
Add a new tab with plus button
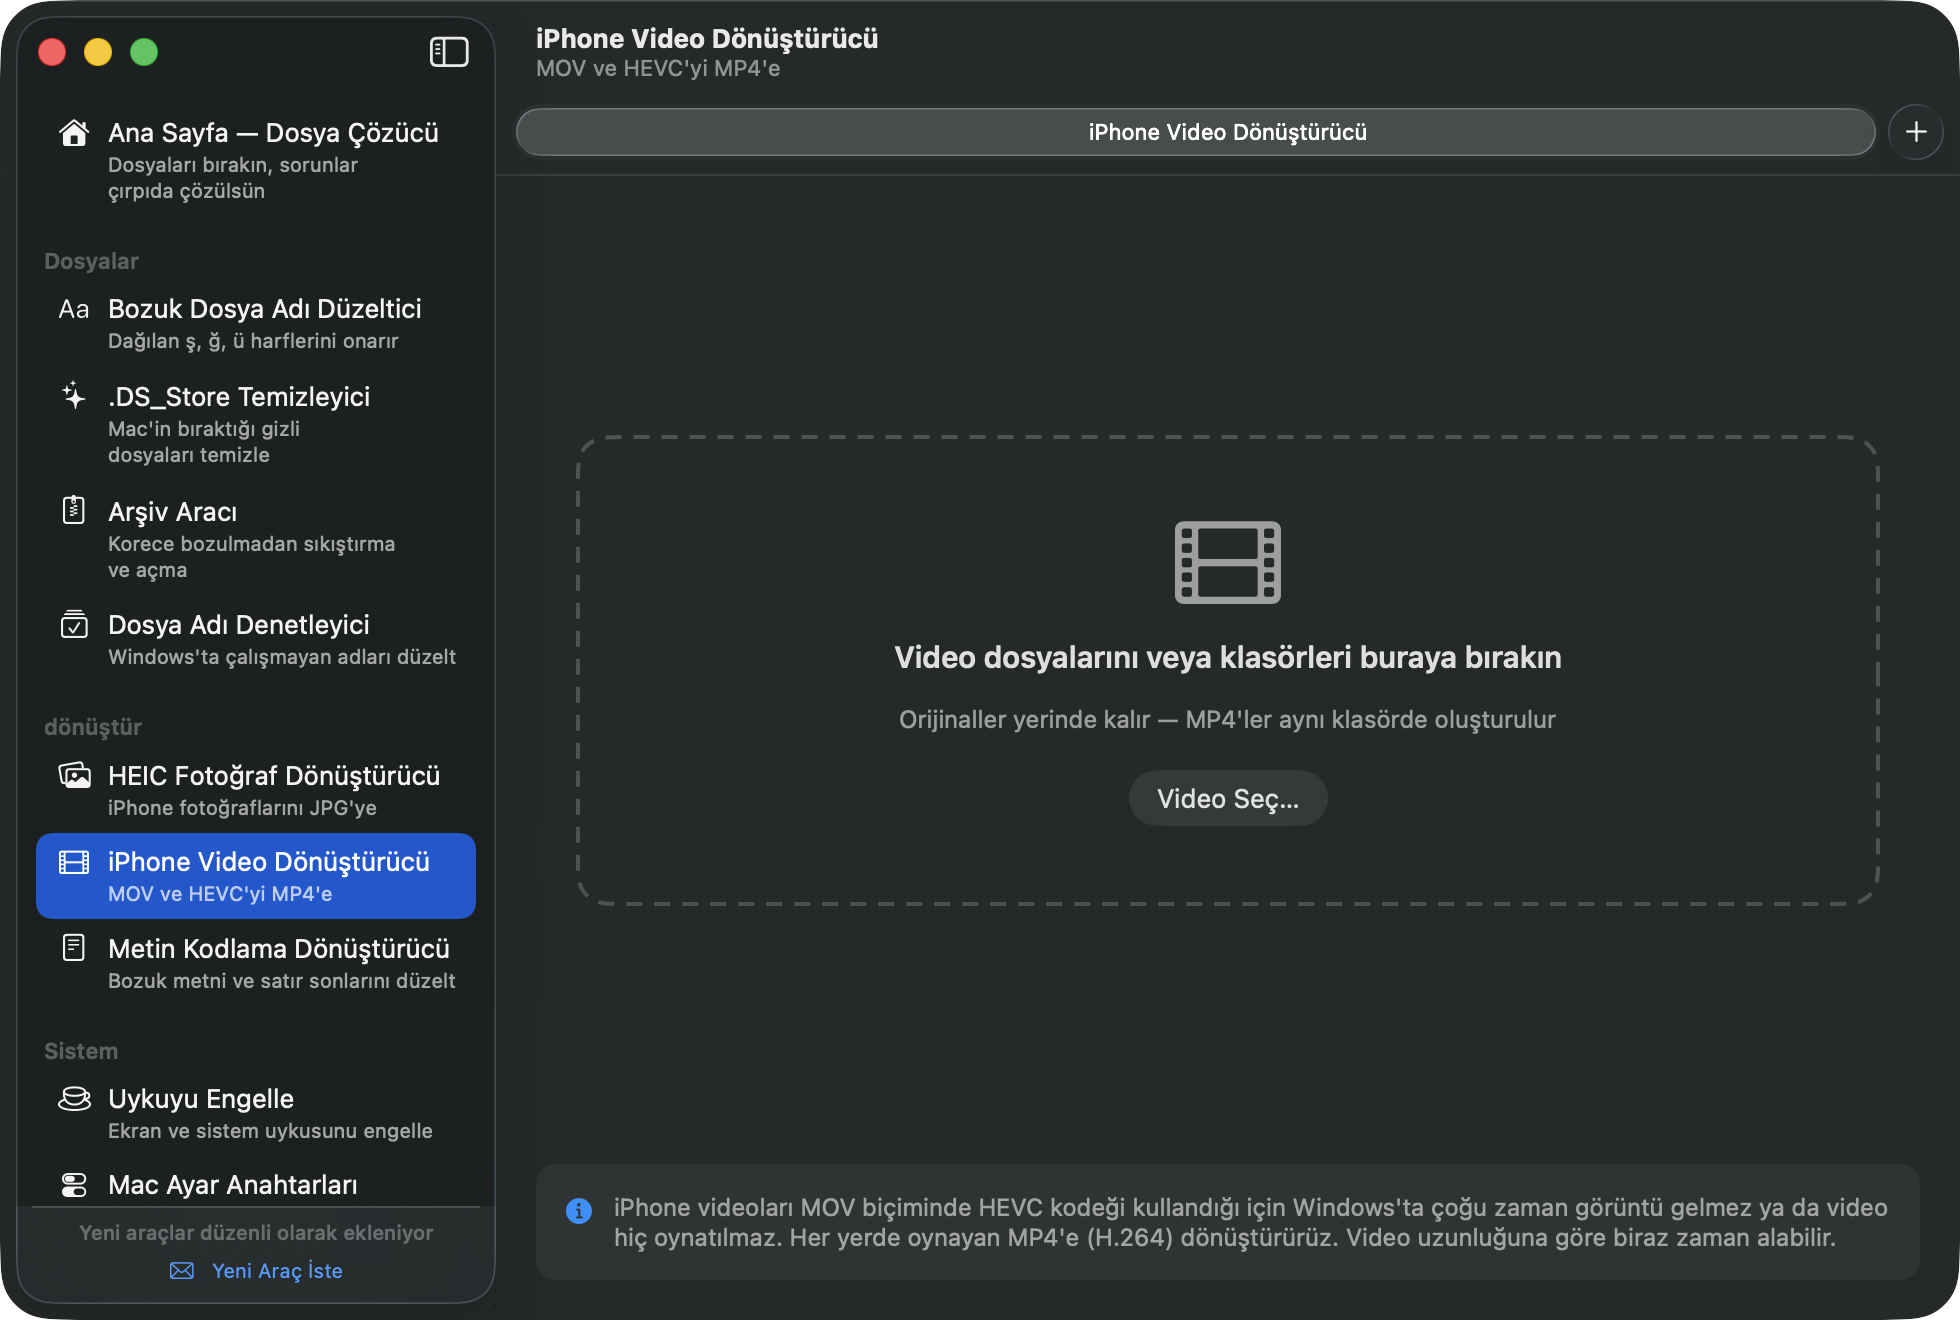(1916, 132)
